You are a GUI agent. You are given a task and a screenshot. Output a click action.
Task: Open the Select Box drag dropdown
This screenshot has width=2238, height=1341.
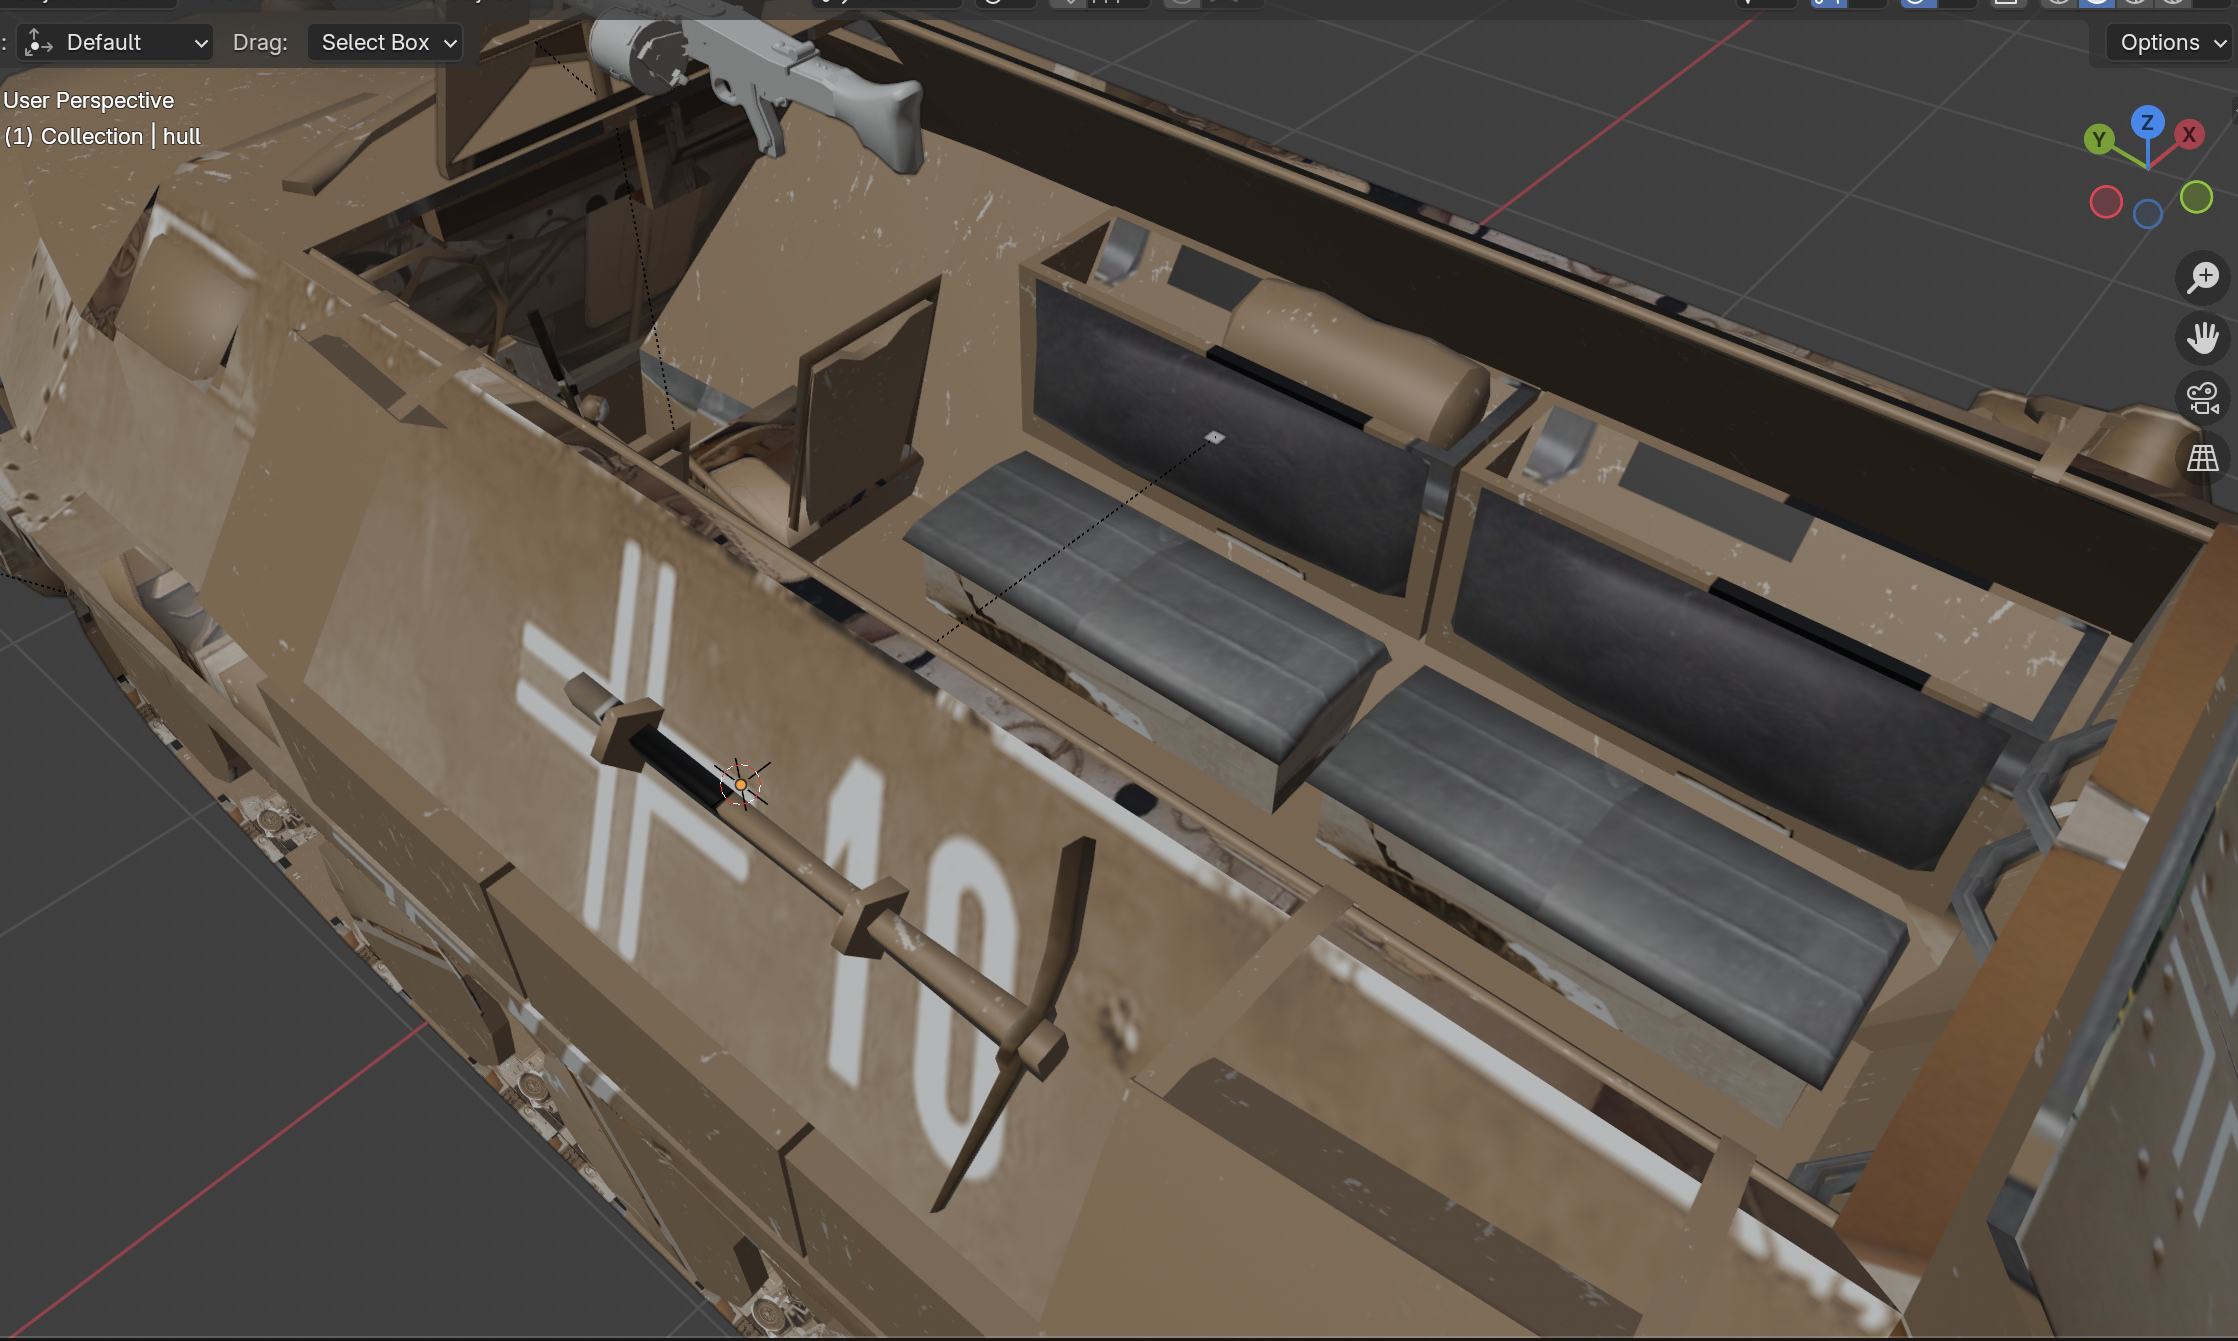tap(385, 42)
